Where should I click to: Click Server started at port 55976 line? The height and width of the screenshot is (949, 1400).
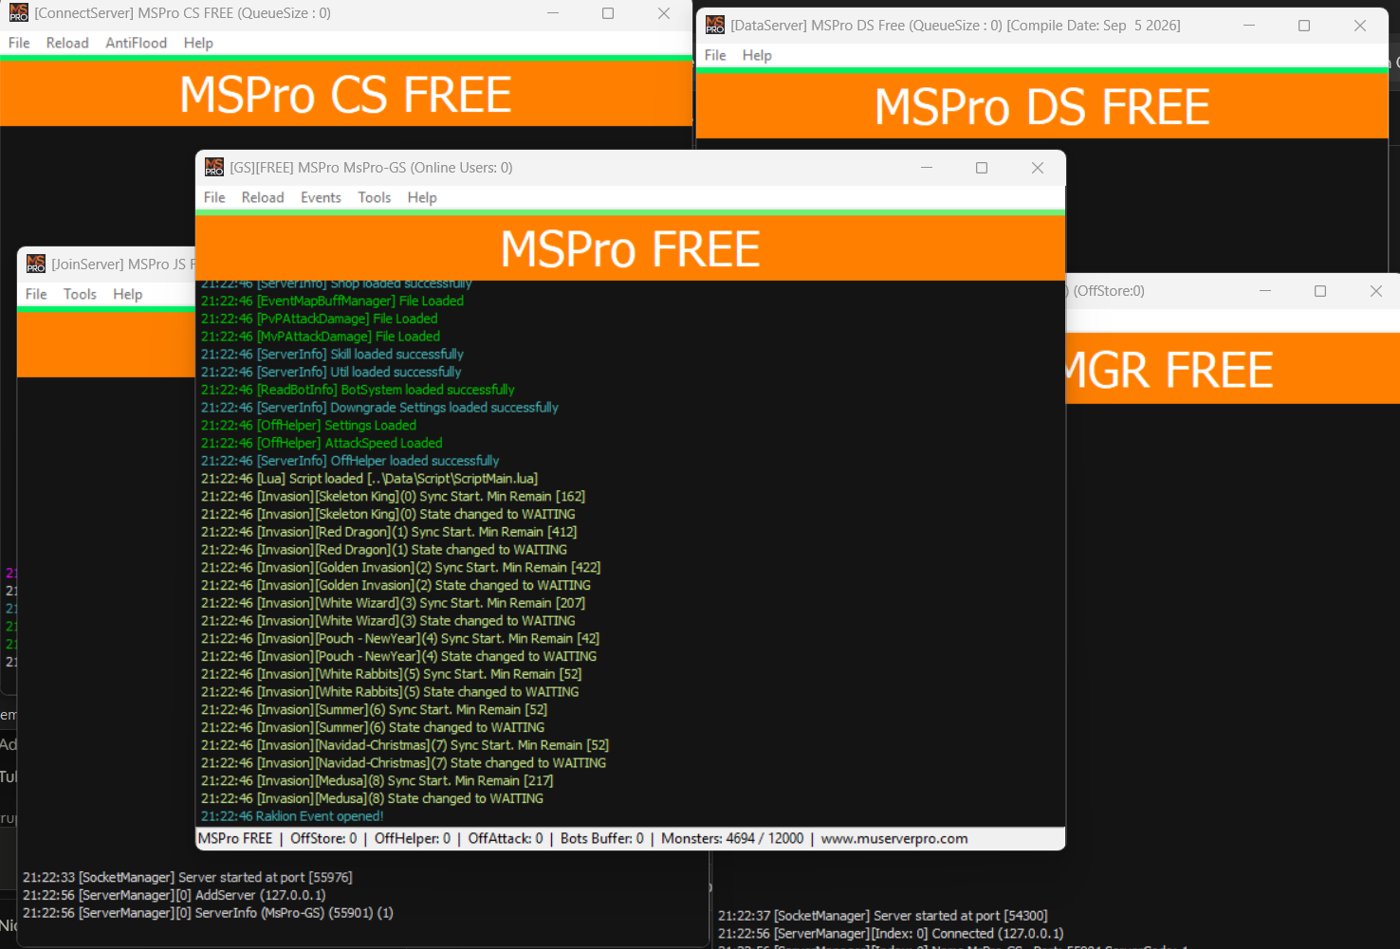[188, 877]
